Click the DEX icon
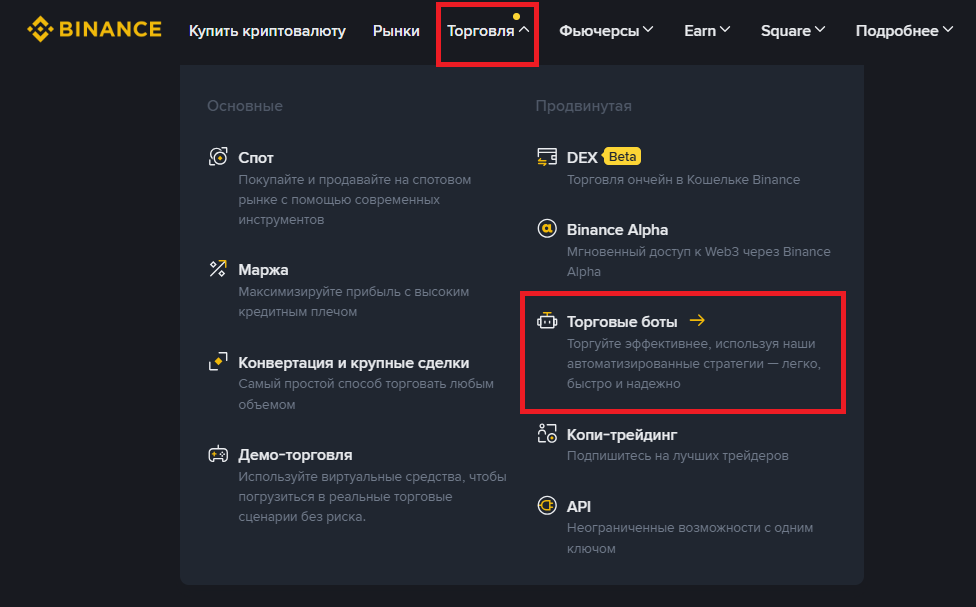 coord(547,157)
